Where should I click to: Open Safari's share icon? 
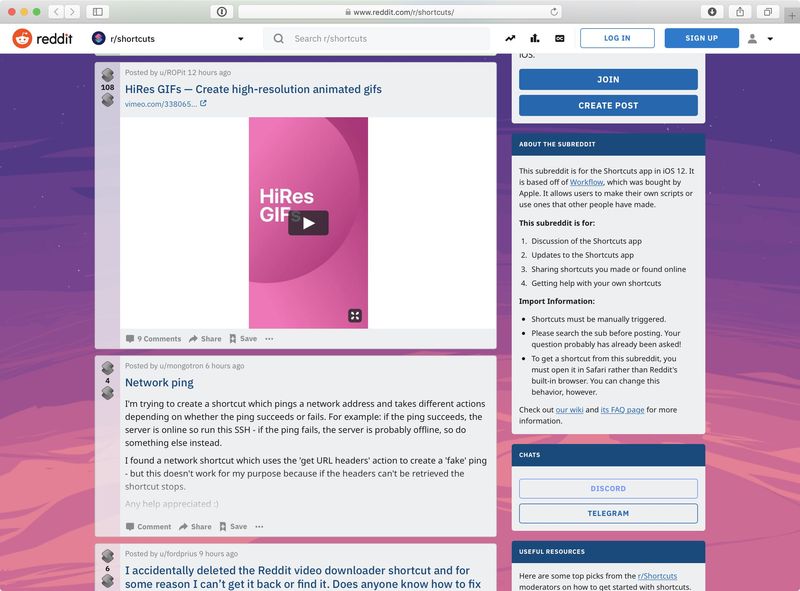740,12
